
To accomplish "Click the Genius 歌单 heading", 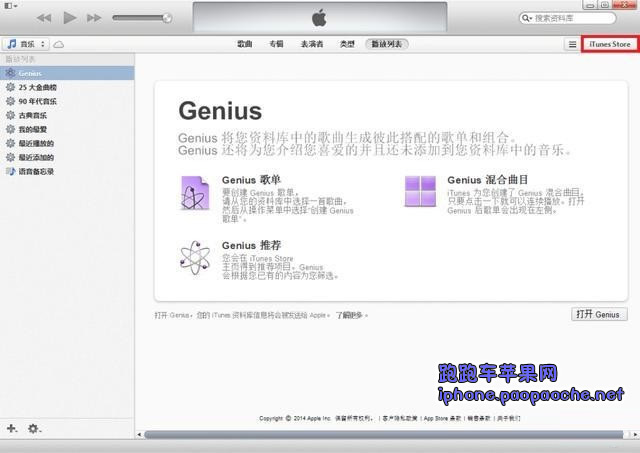I will click(x=251, y=180).
